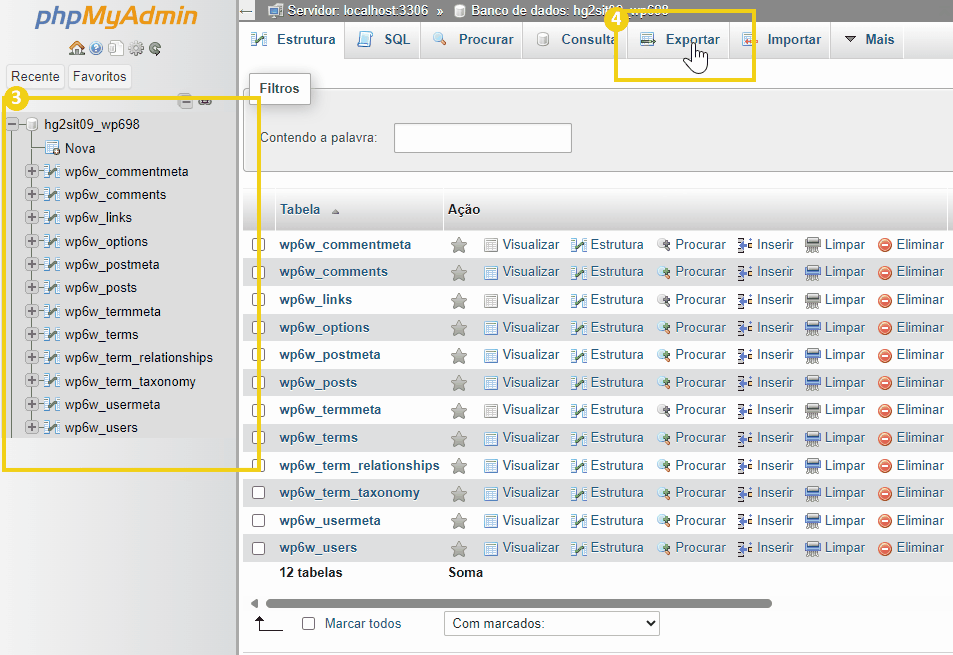953x655 pixels.
Task: Check the wp6w_commentmeta row checkbox
Action: tap(258, 244)
